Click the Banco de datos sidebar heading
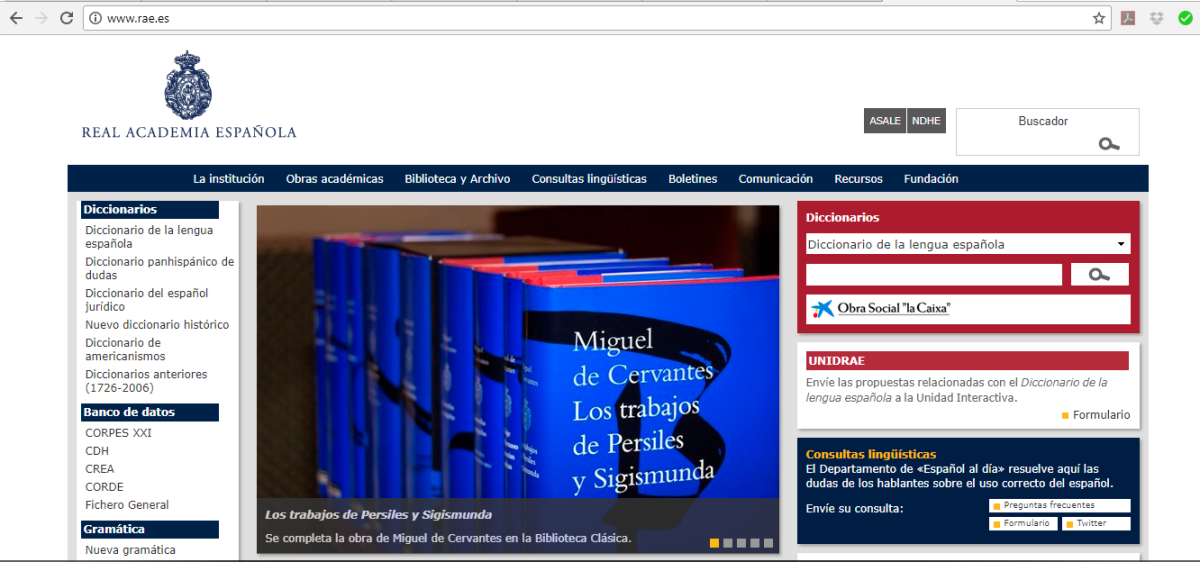The height and width of the screenshot is (562, 1200). (150, 412)
